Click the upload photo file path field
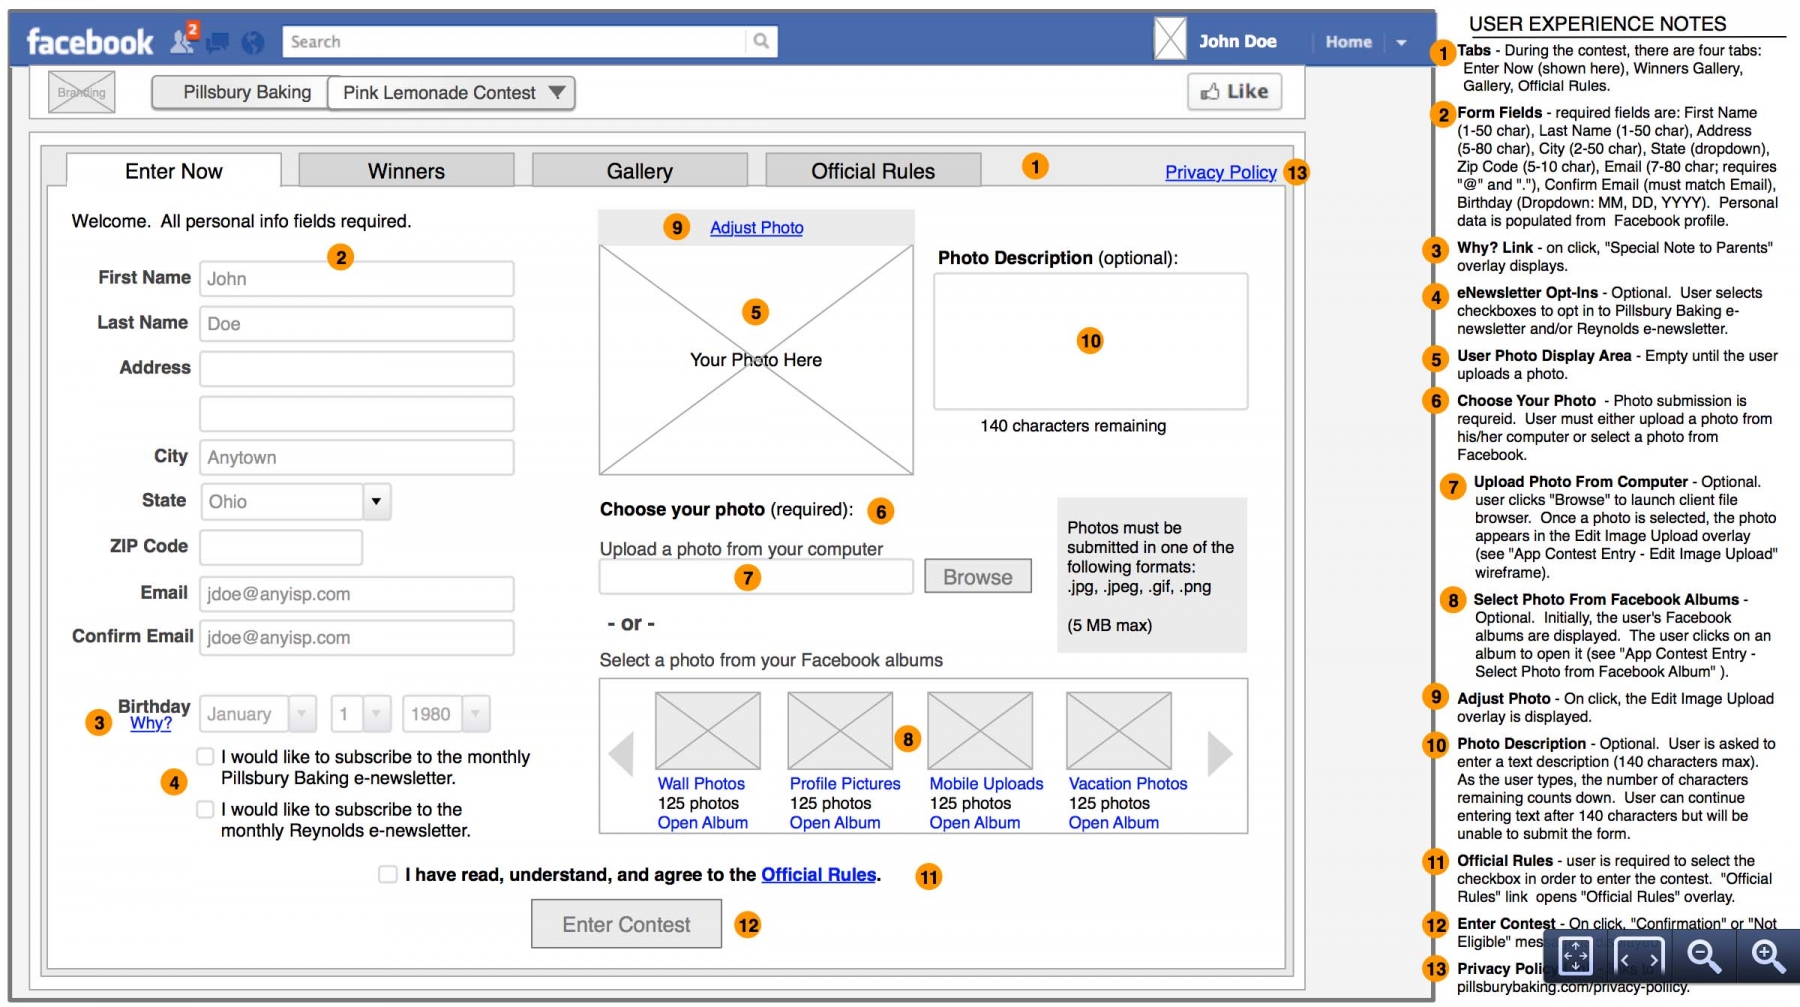Screen dimensions: 1800x1007 (756, 577)
